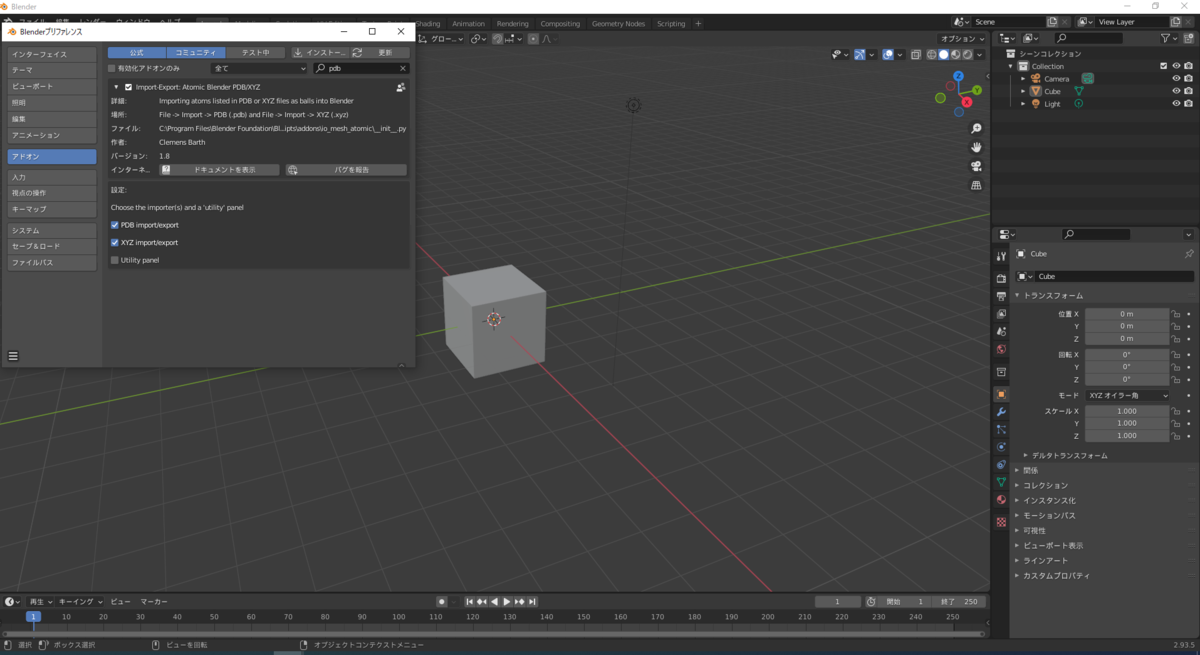Viewport: 1200px width, 655px height.
Task: Open the rotation mode XYZ オイラー角 dropdown
Action: click(1128, 395)
